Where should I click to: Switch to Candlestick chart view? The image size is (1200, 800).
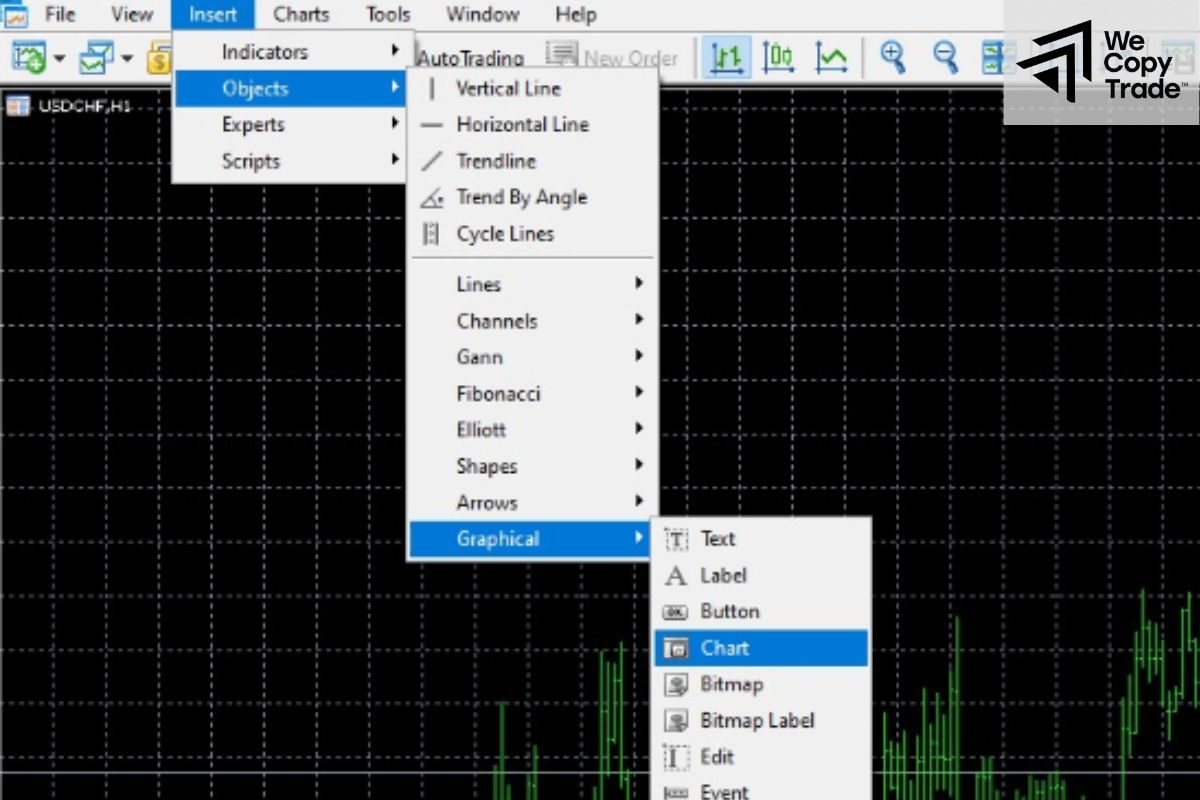click(x=780, y=57)
